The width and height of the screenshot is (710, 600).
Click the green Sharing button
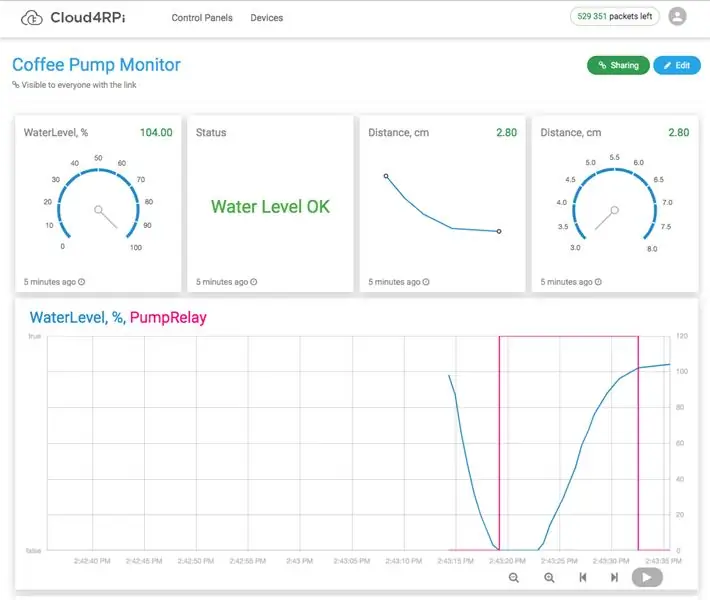point(618,65)
